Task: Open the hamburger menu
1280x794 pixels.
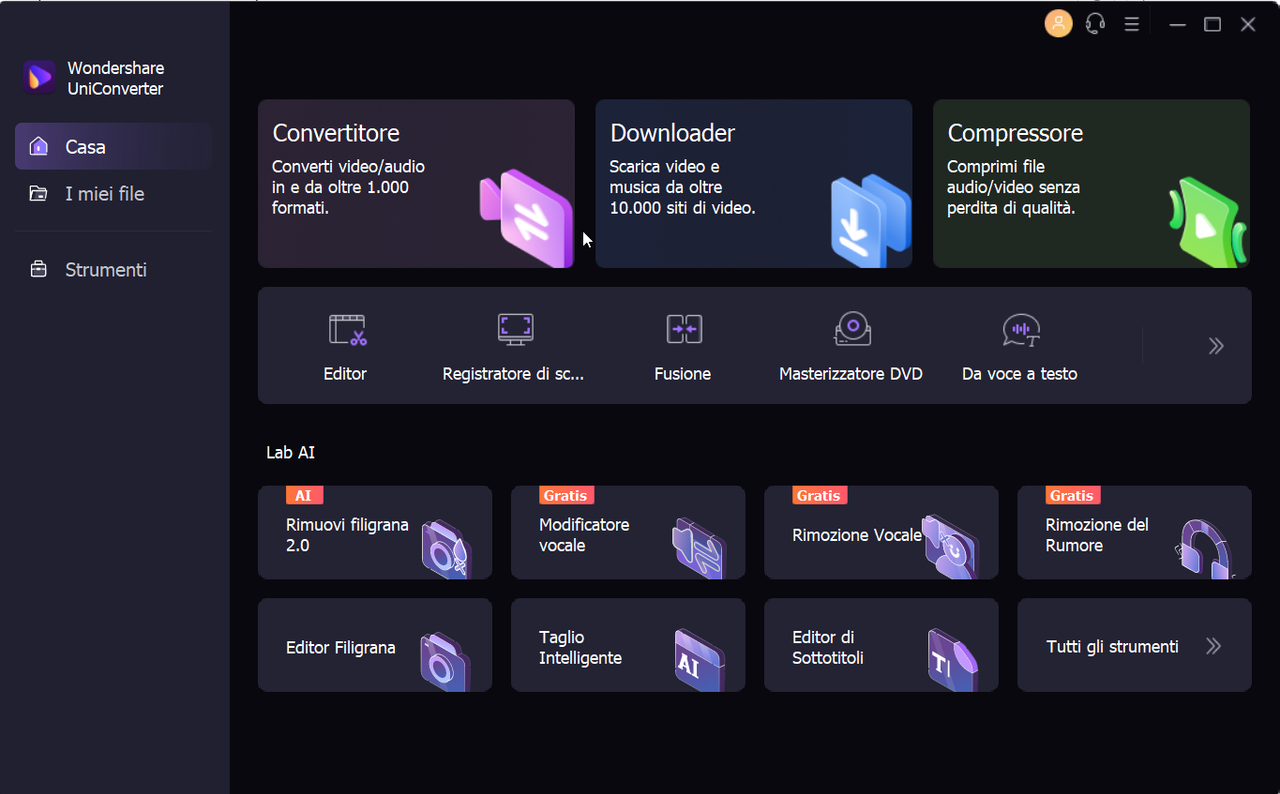Action: click(1131, 23)
